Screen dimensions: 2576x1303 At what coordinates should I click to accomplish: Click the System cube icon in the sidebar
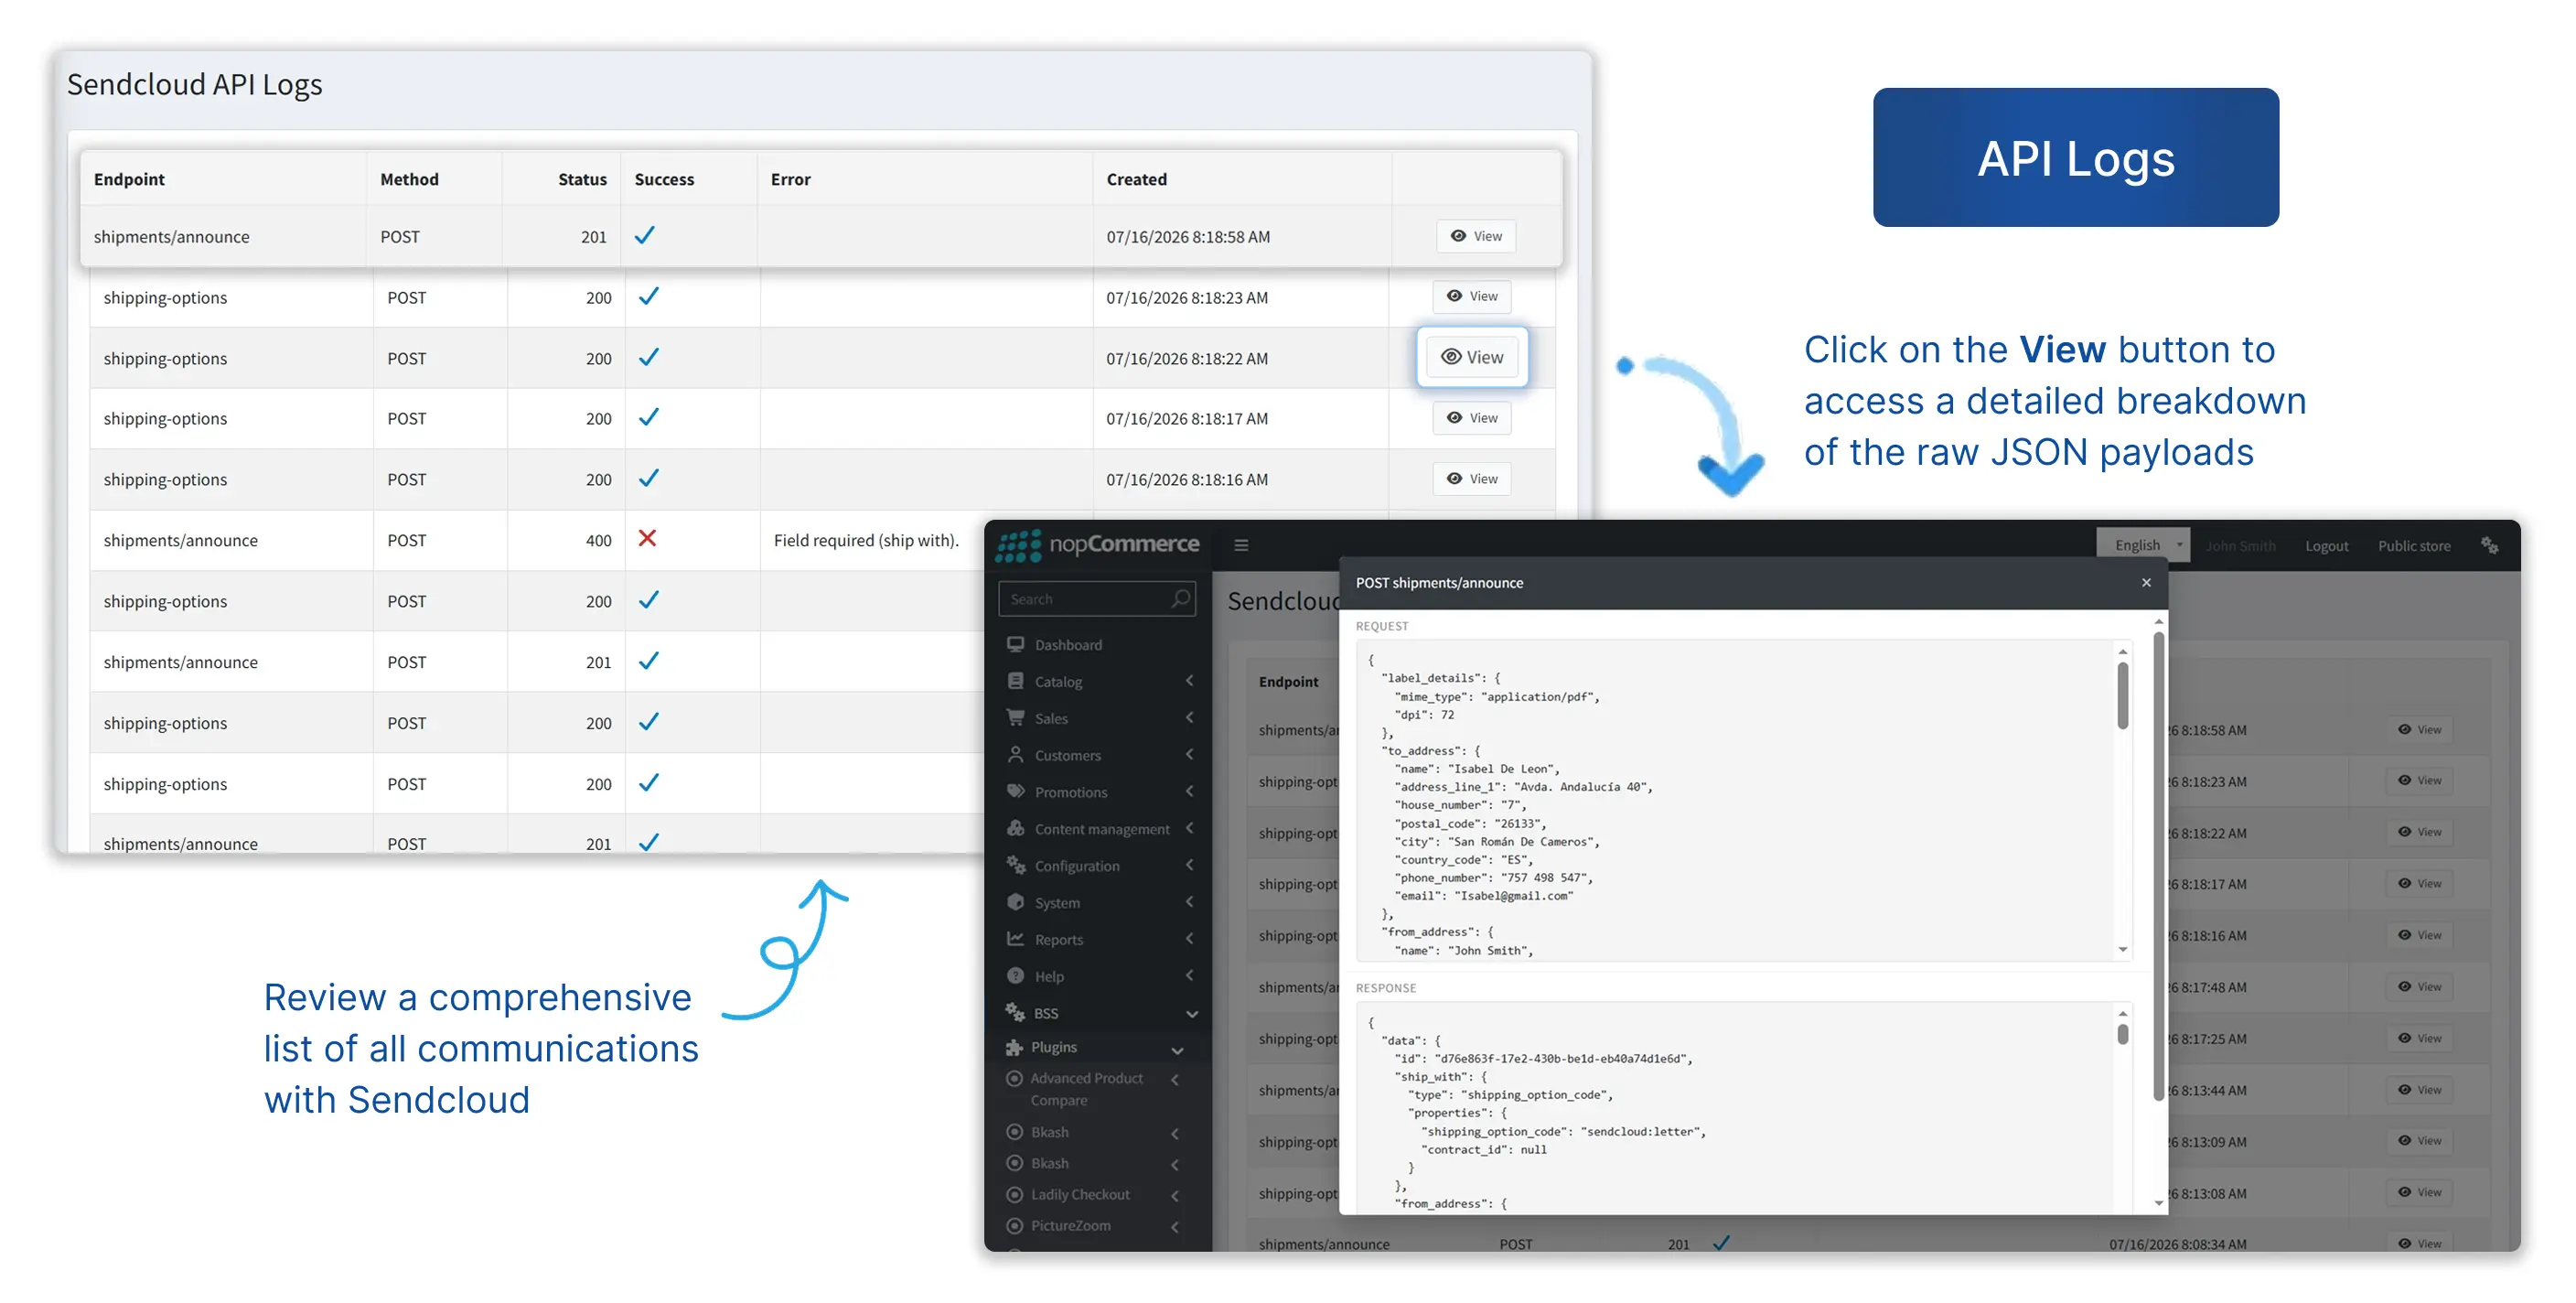tap(1015, 902)
